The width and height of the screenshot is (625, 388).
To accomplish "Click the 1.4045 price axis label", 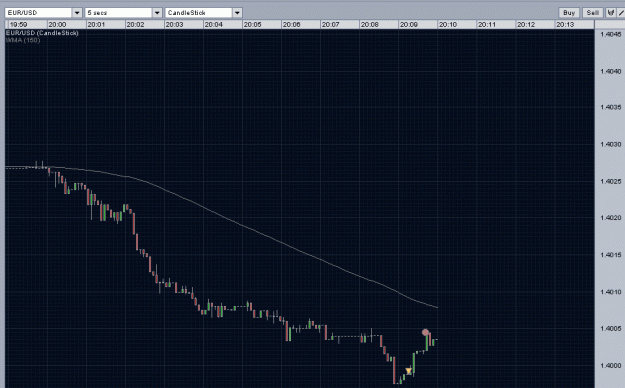I will [x=610, y=34].
